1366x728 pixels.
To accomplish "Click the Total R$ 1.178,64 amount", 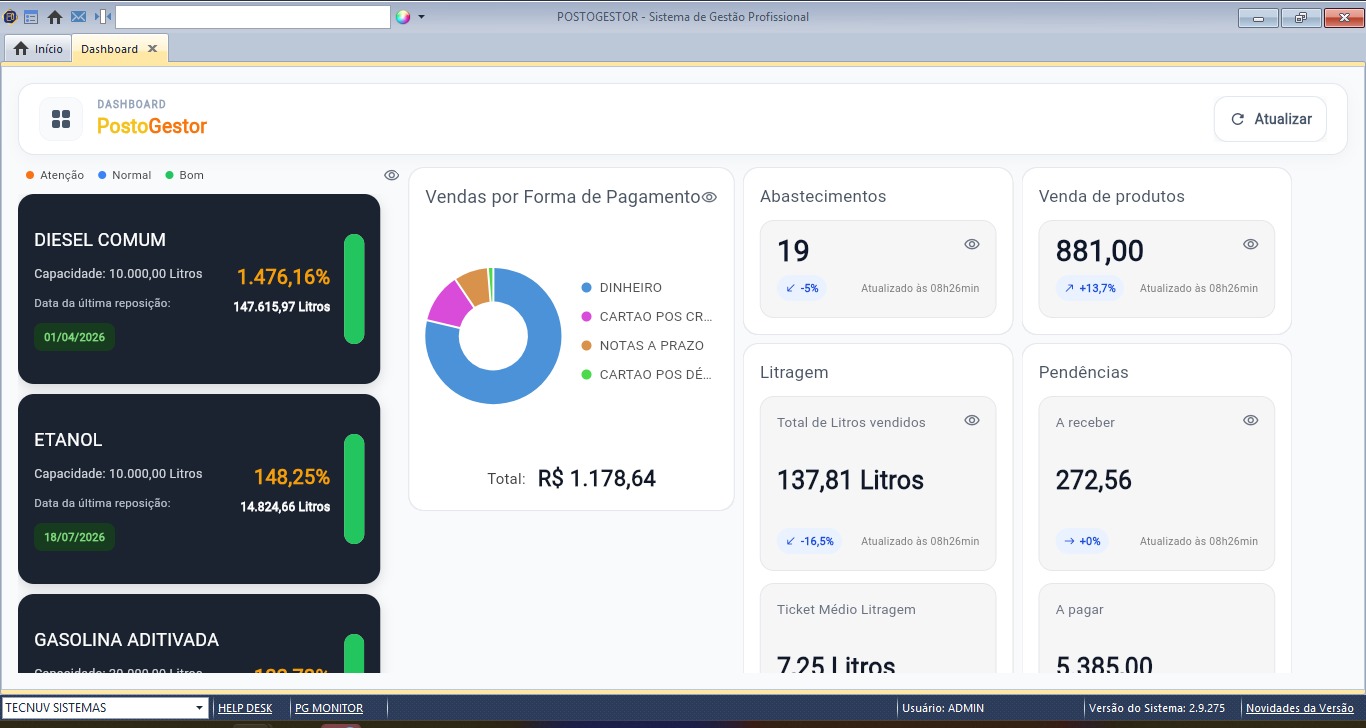I will point(596,478).
